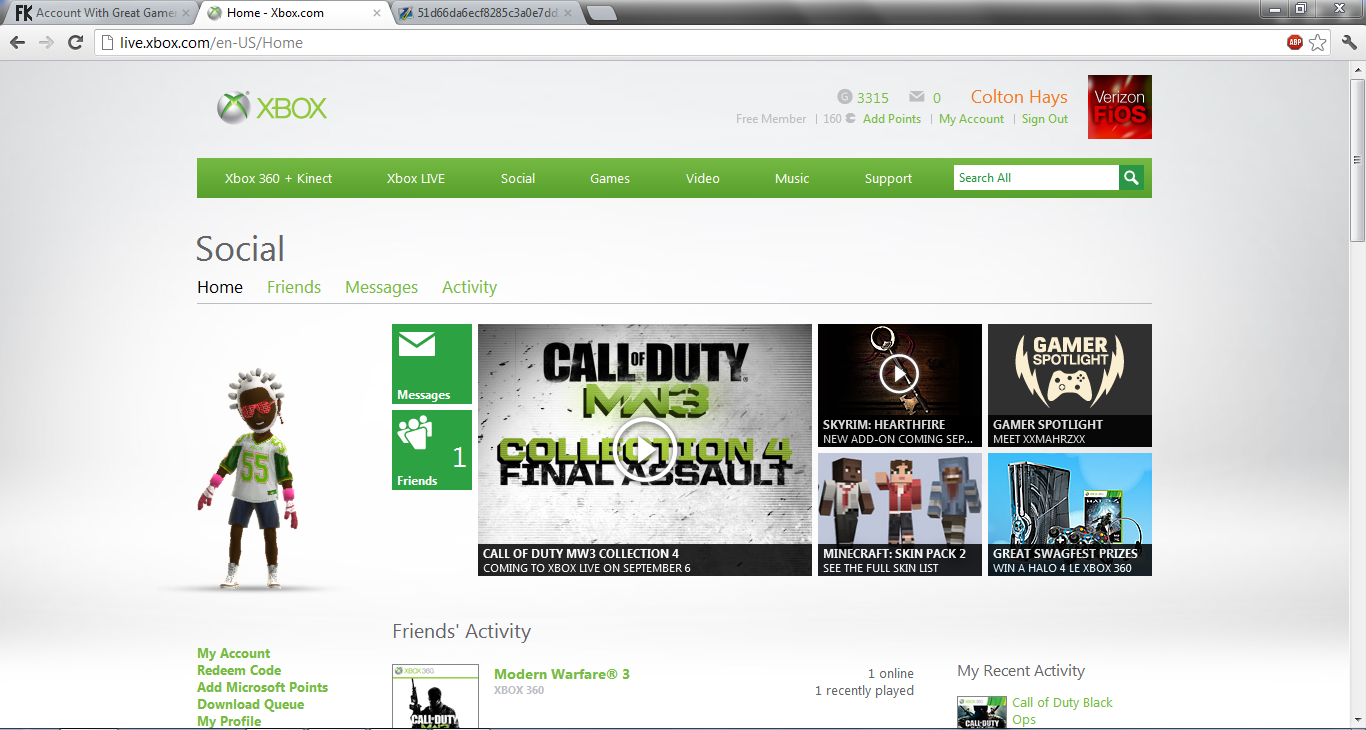Close the Account With Great Gamer tab
Image resolution: width=1366 pixels, height=730 pixels.
186,13
